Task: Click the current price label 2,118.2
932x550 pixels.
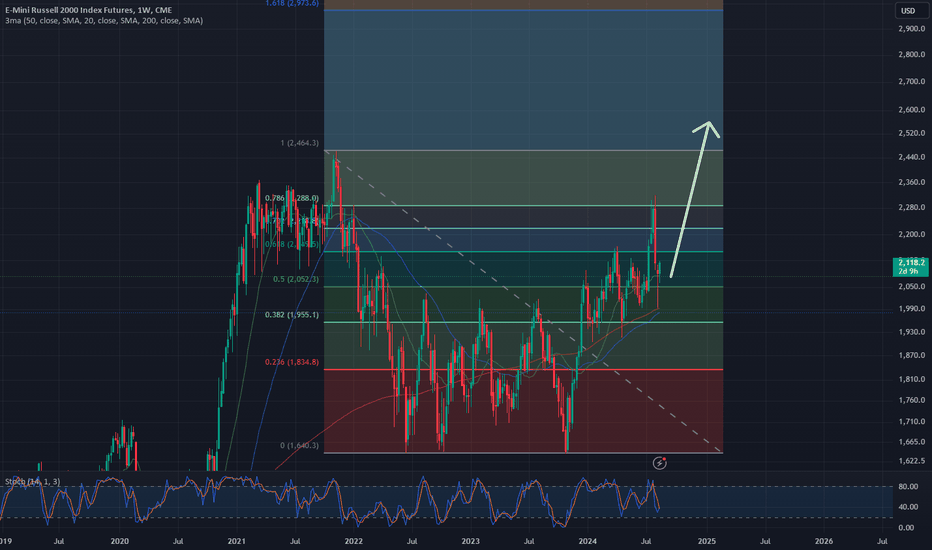Action: point(911,262)
